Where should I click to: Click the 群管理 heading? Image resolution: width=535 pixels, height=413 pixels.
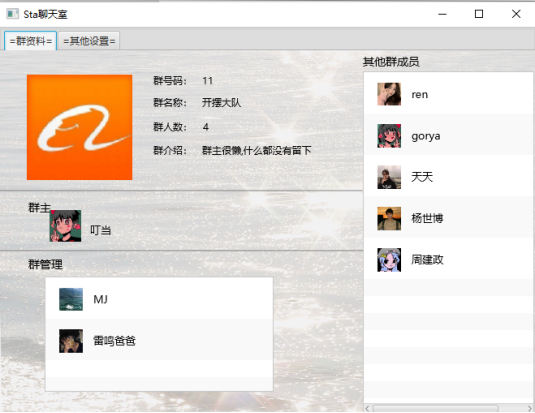tap(45, 264)
